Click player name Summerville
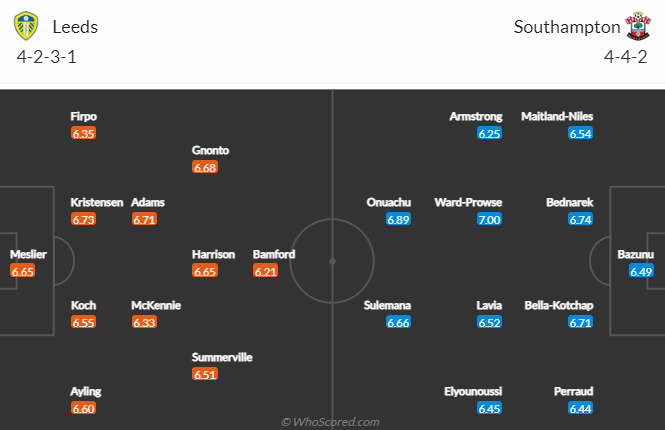 pos(222,357)
